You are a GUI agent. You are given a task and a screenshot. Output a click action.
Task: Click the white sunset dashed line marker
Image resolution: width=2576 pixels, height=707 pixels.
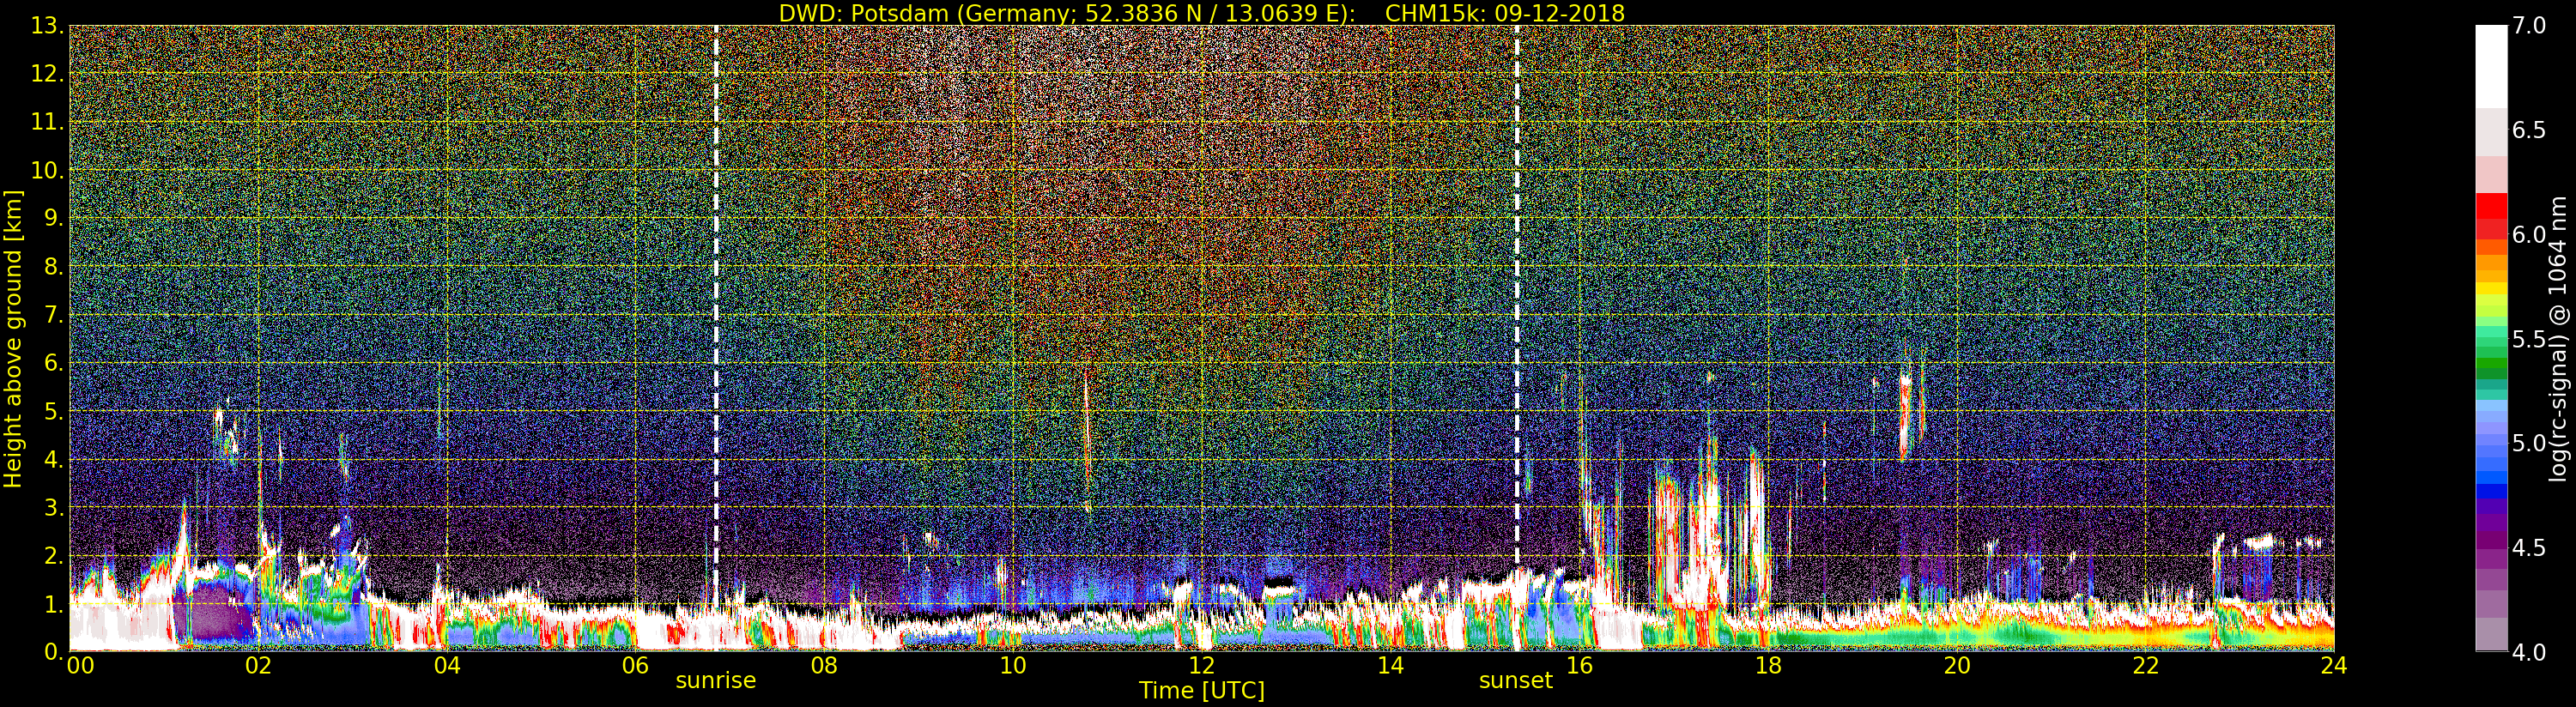click(1517, 338)
